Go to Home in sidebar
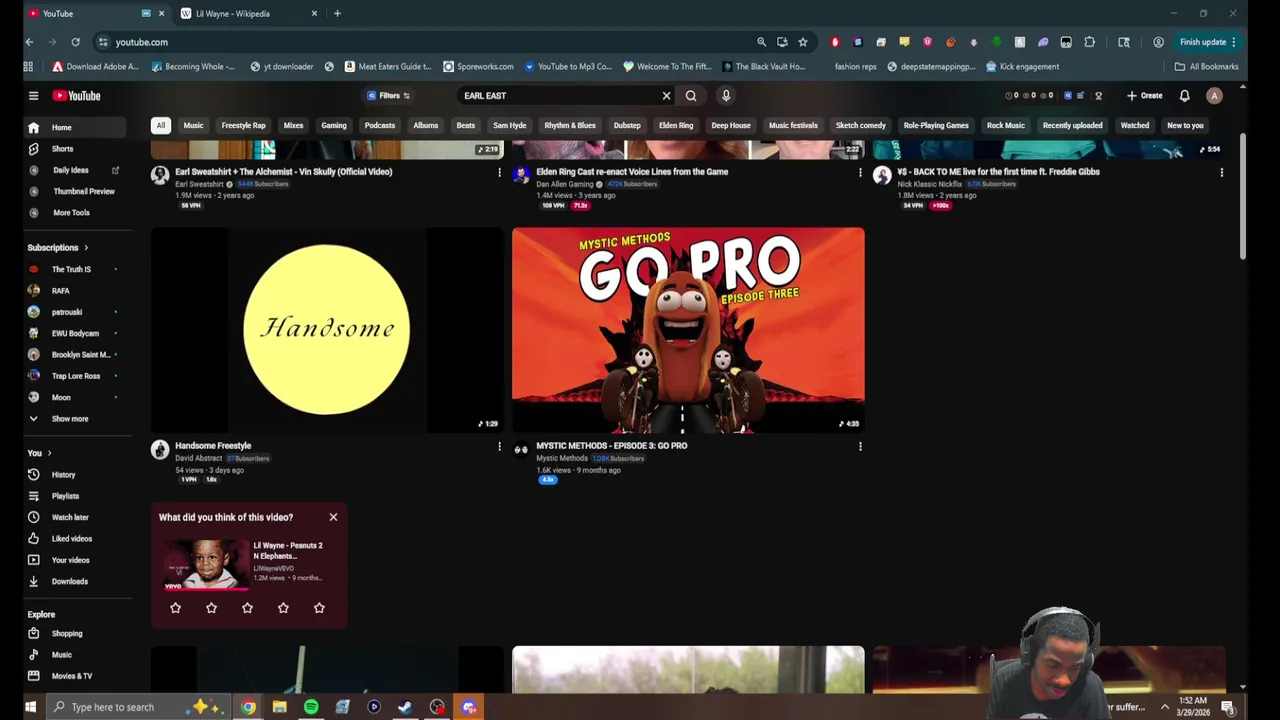1280x720 pixels. point(75,127)
